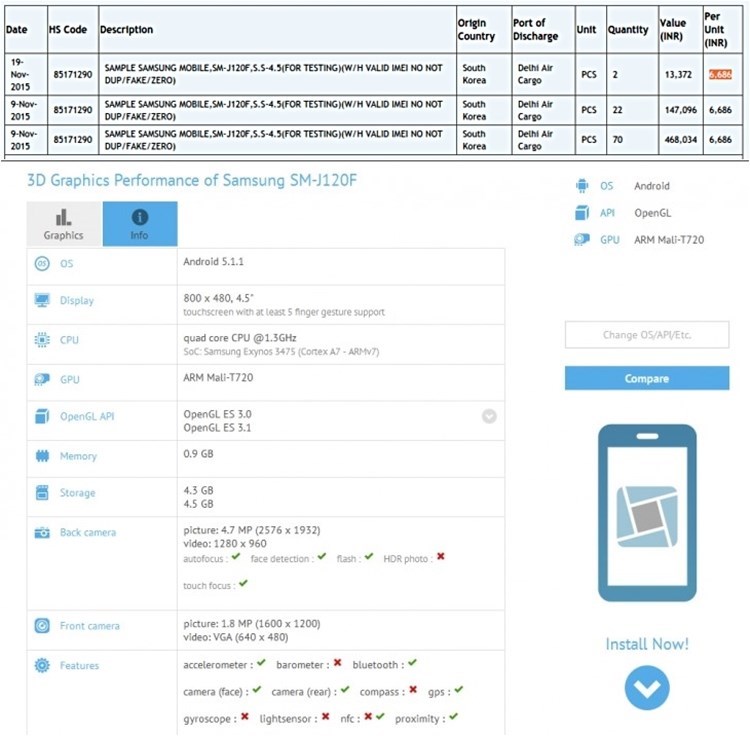Click the Android 5.1.1 value
Screen dimensions: 750x736
(213, 262)
